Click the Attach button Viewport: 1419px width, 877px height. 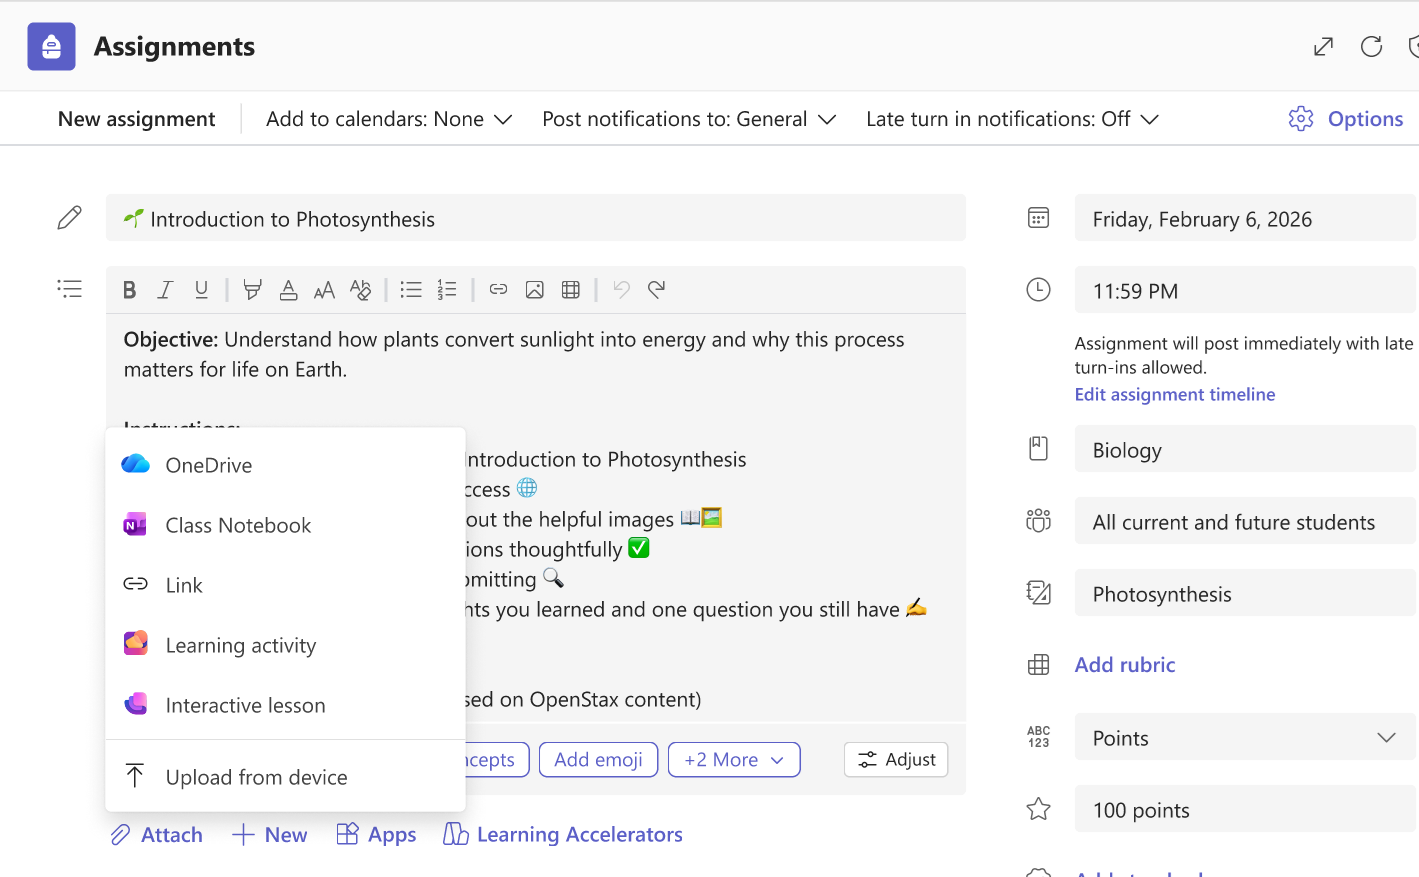(x=156, y=834)
